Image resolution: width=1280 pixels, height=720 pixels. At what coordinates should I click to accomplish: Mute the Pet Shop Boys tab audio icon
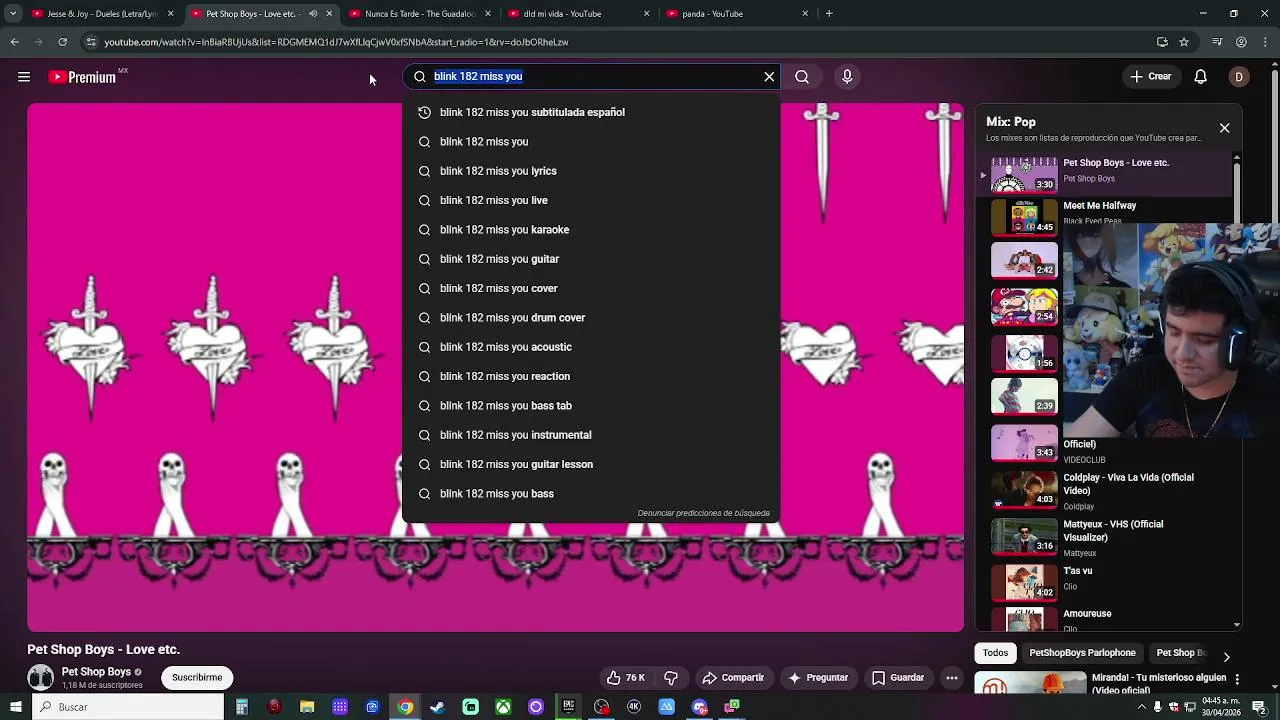point(312,14)
